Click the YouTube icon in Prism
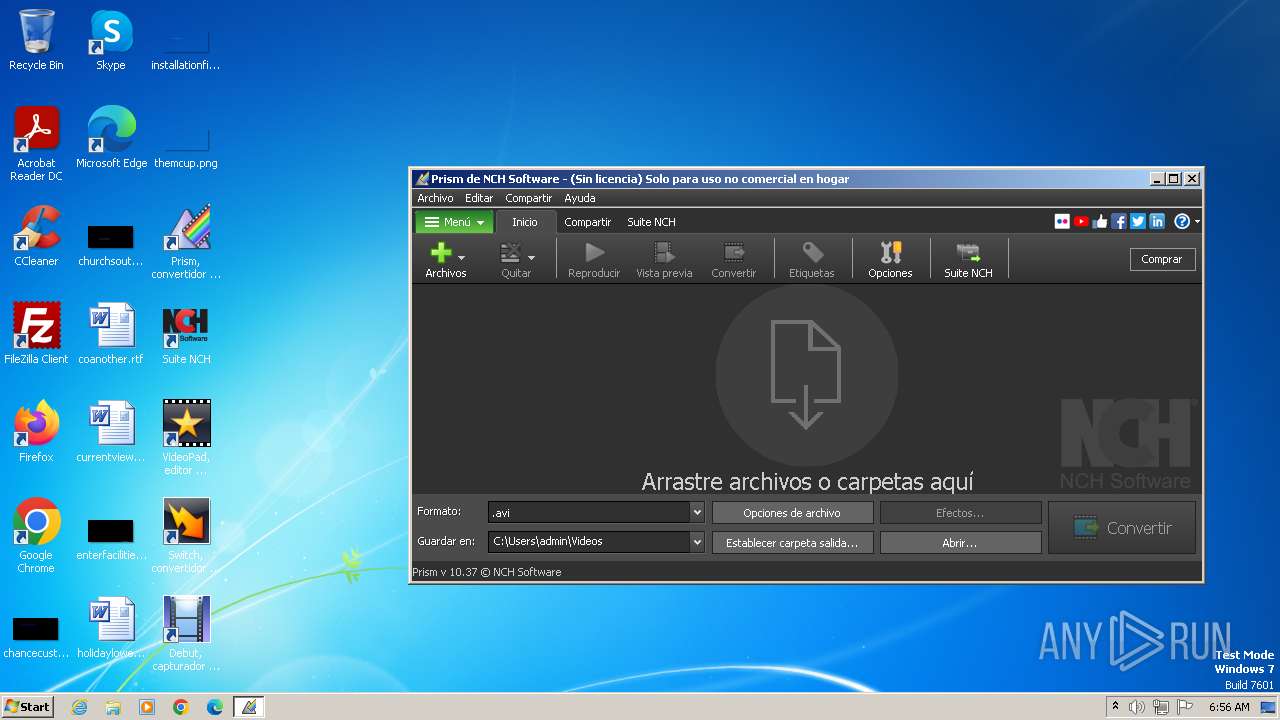1280x720 pixels. tap(1081, 222)
